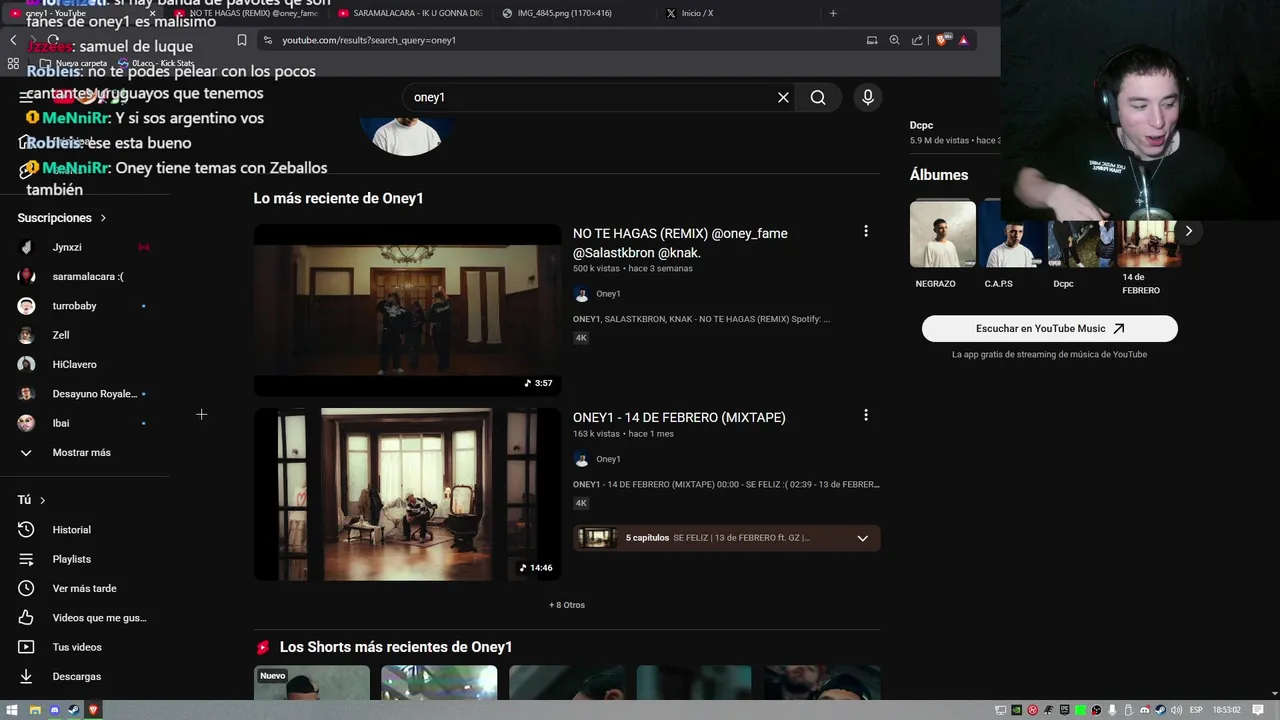
Task: Open Steam from the taskbar
Action: point(74,710)
